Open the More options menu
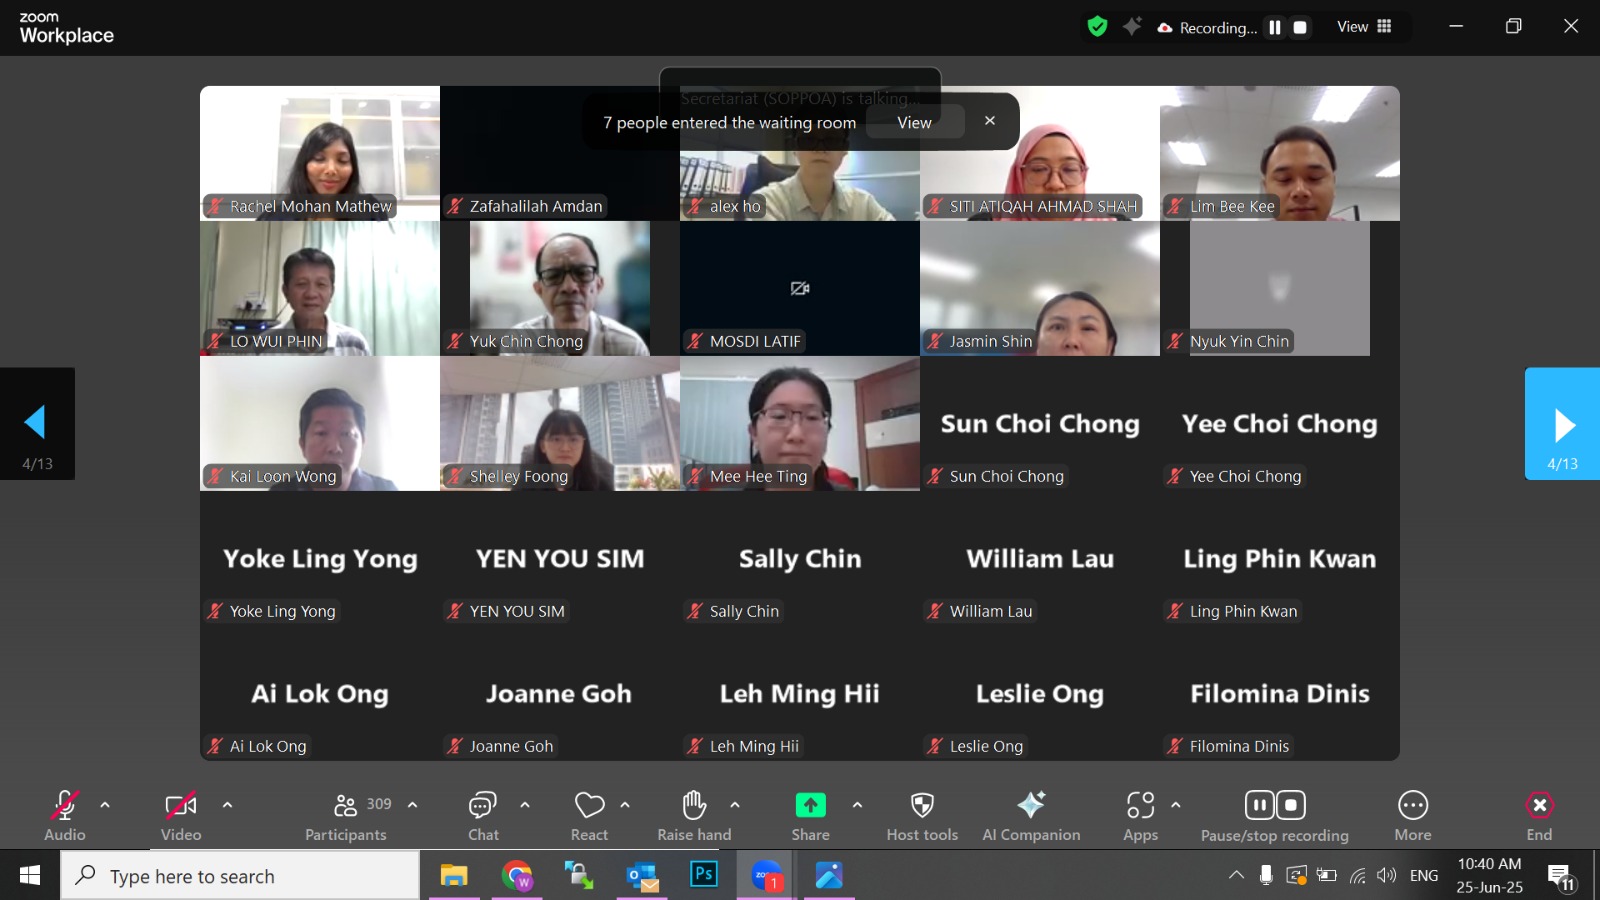 (1413, 815)
